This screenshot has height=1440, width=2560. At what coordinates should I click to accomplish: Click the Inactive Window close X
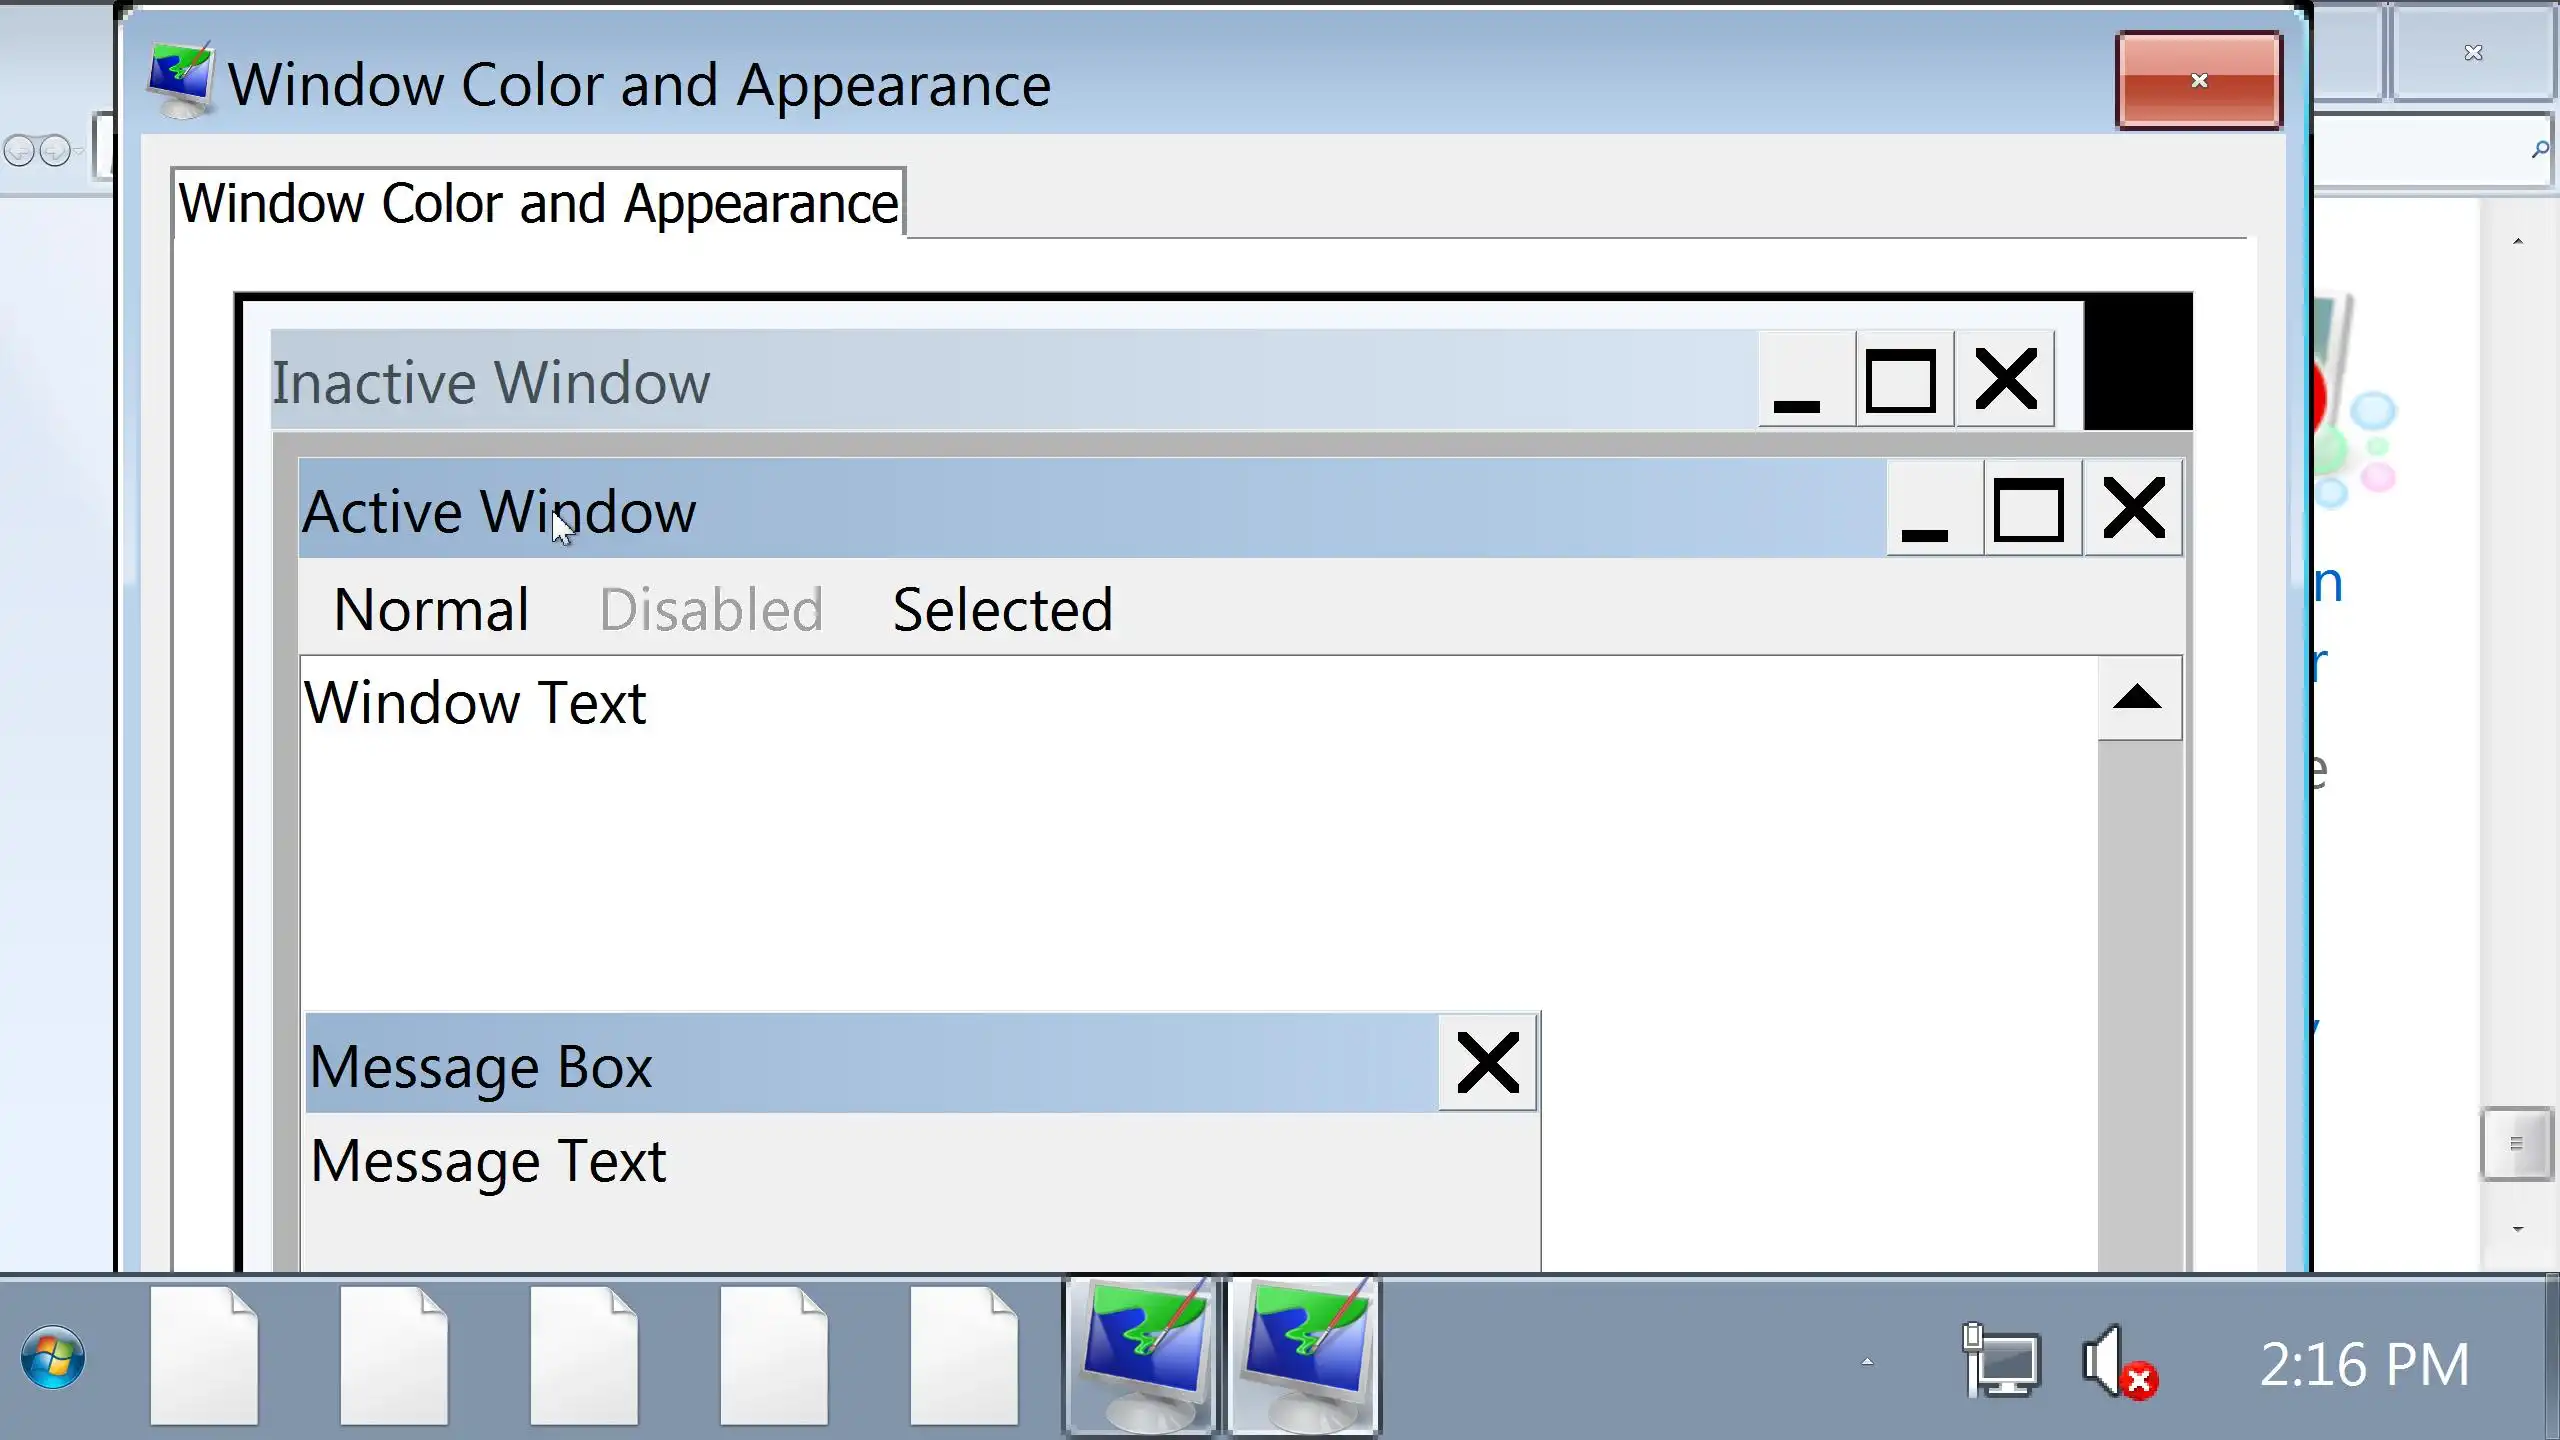point(2005,381)
